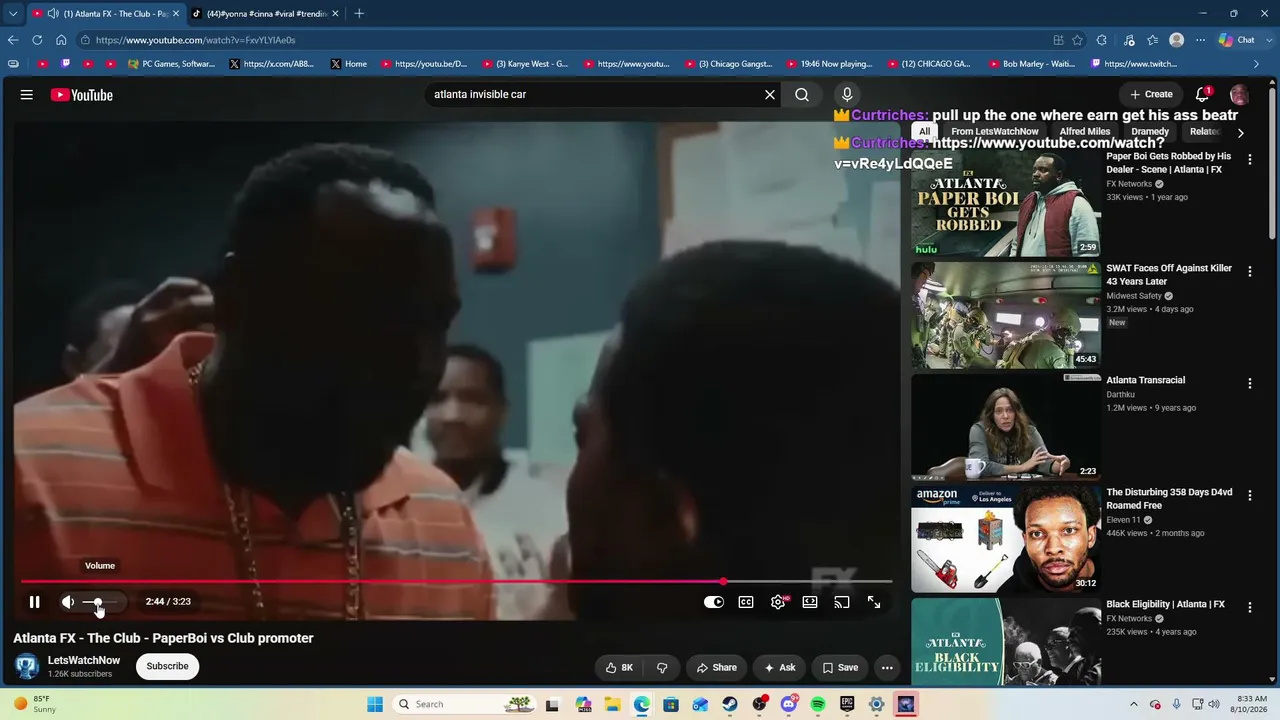Image resolution: width=1280 pixels, height=720 pixels.
Task: Mute the video with the speaker icon
Action: (x=68, y=602)
